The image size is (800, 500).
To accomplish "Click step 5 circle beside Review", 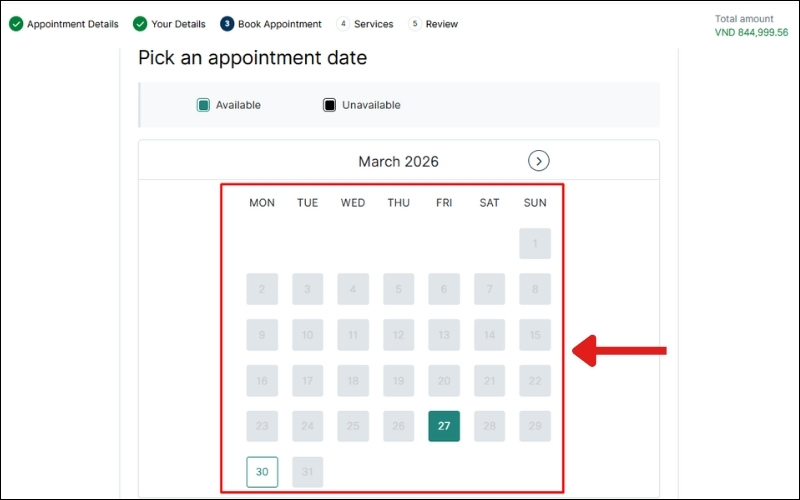I will pos(415,24).
